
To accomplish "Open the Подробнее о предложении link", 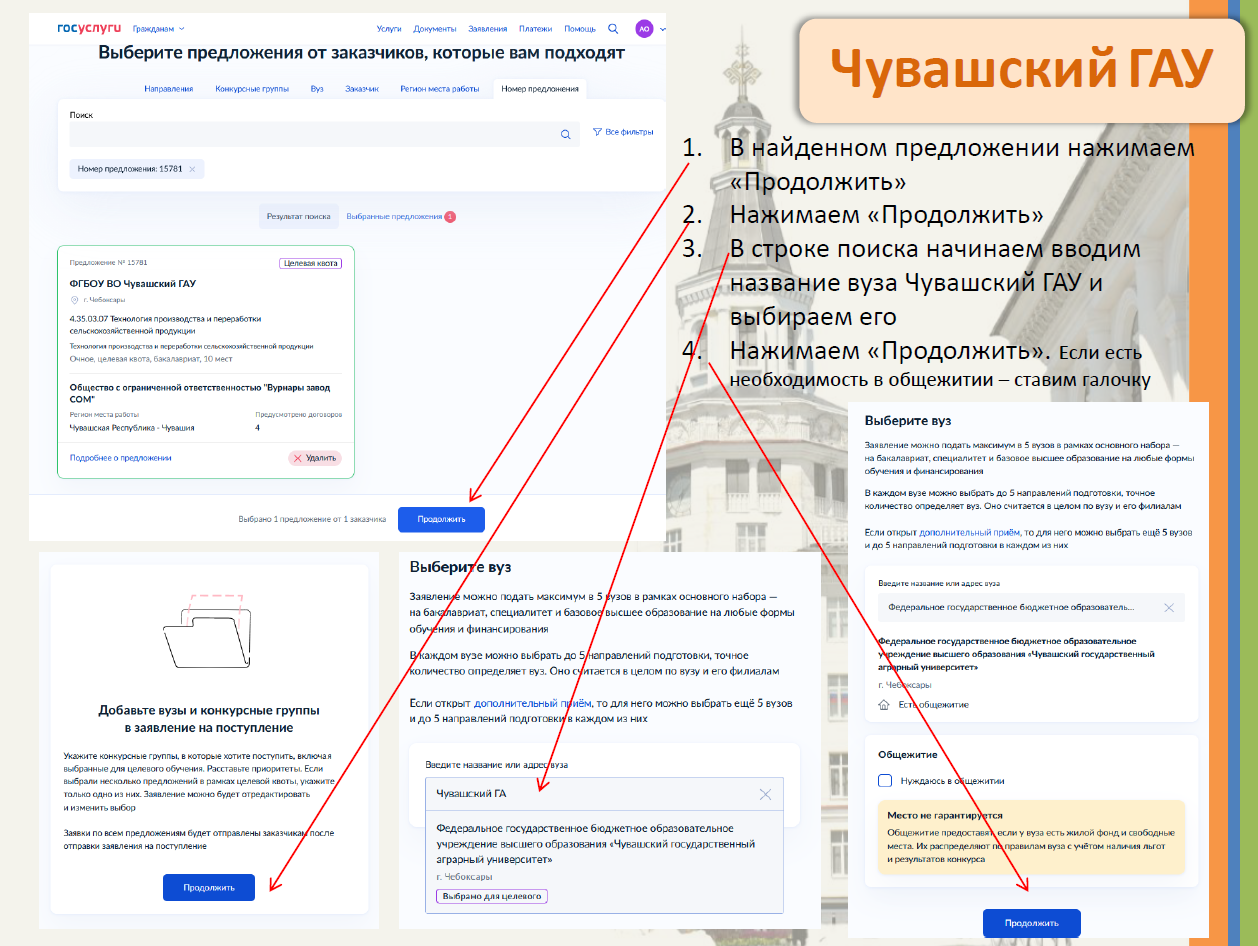I will 120,458.
